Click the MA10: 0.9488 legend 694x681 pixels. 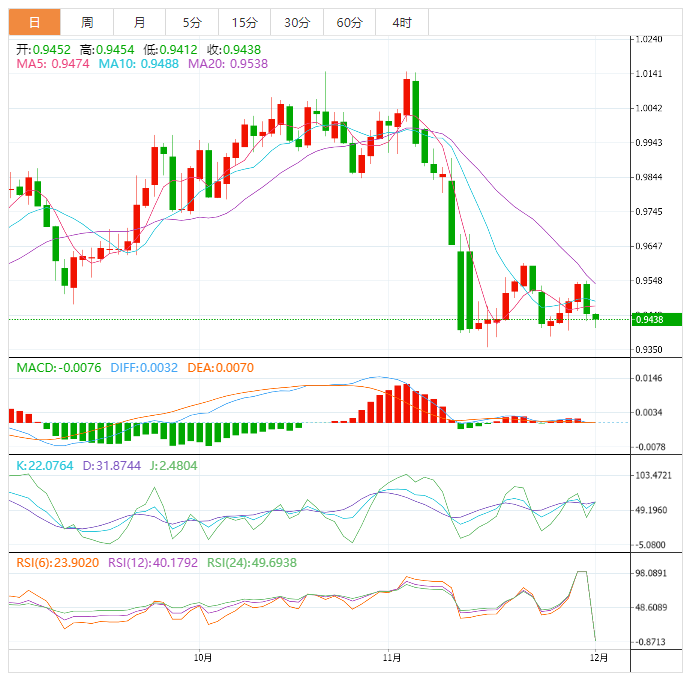139,64
